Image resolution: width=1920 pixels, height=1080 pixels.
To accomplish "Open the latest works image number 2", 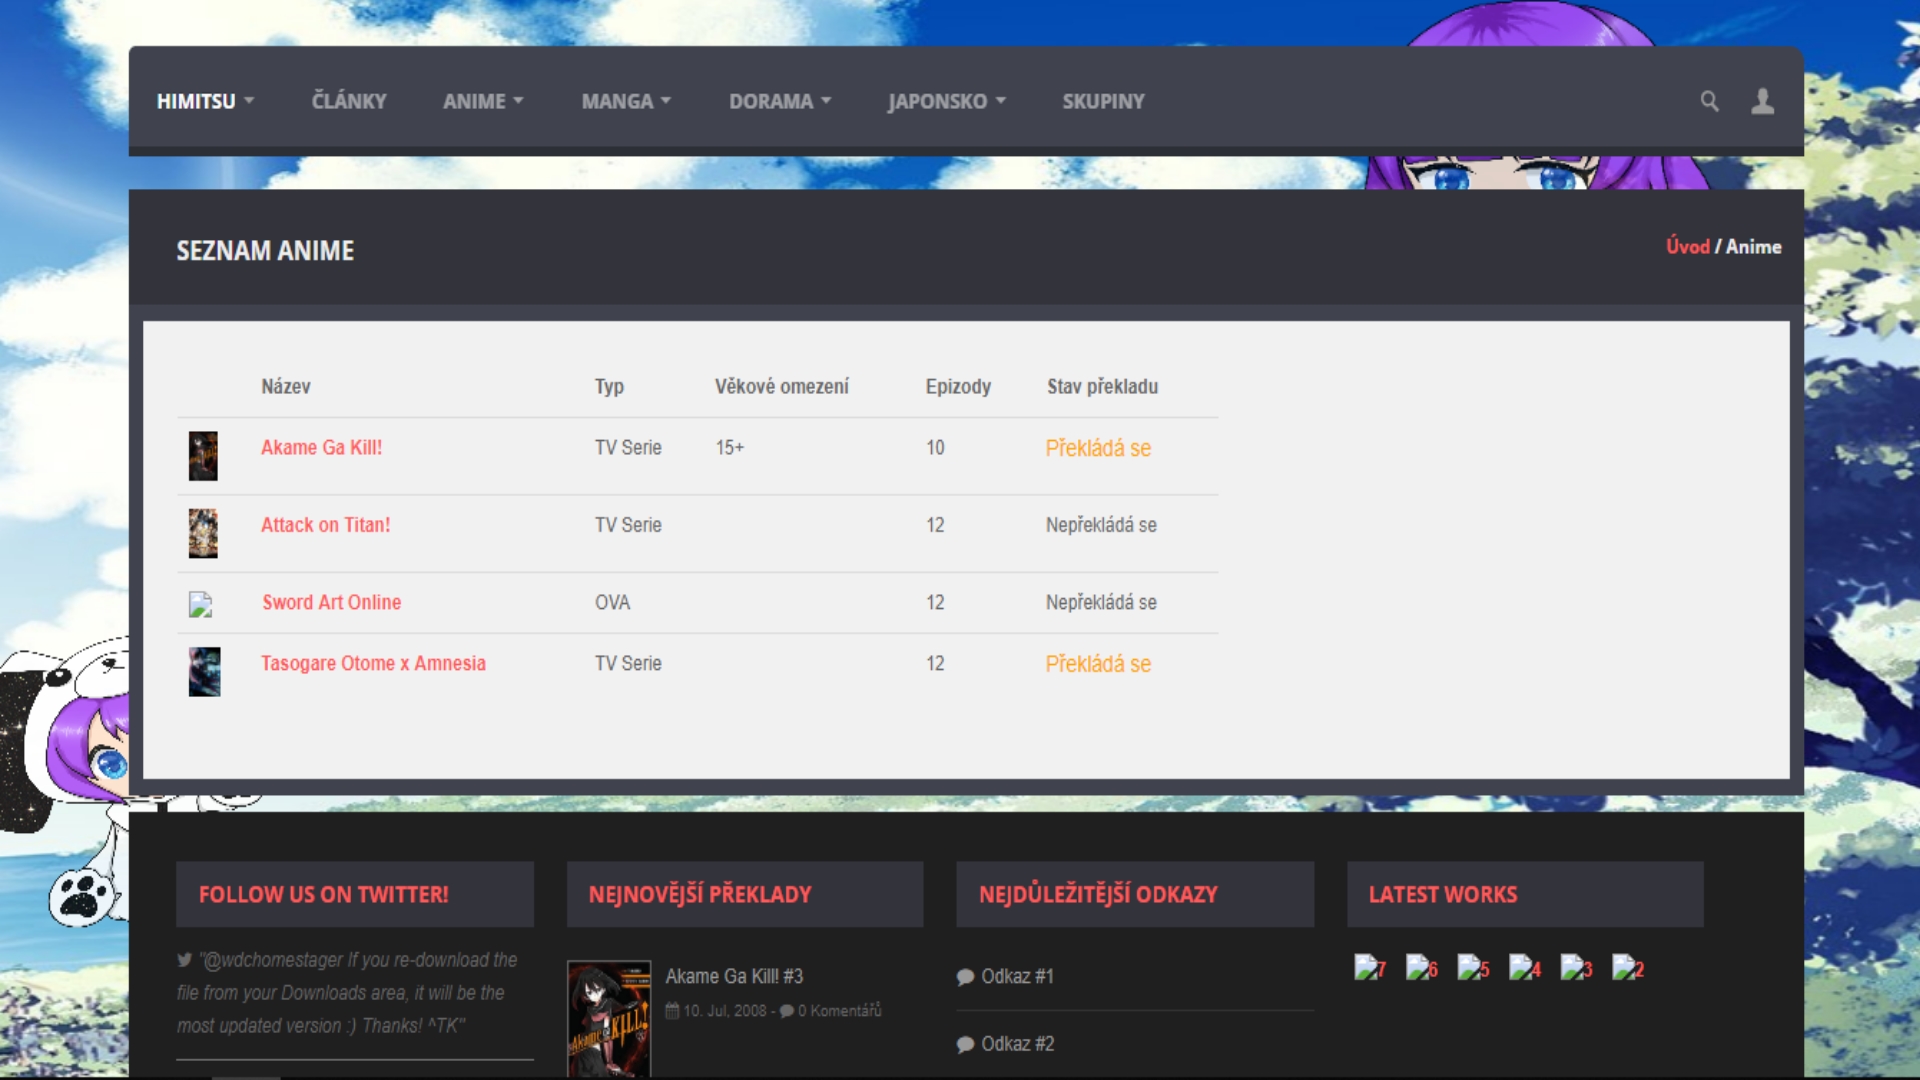I will pyautogui.click(x=1627, y=967).
